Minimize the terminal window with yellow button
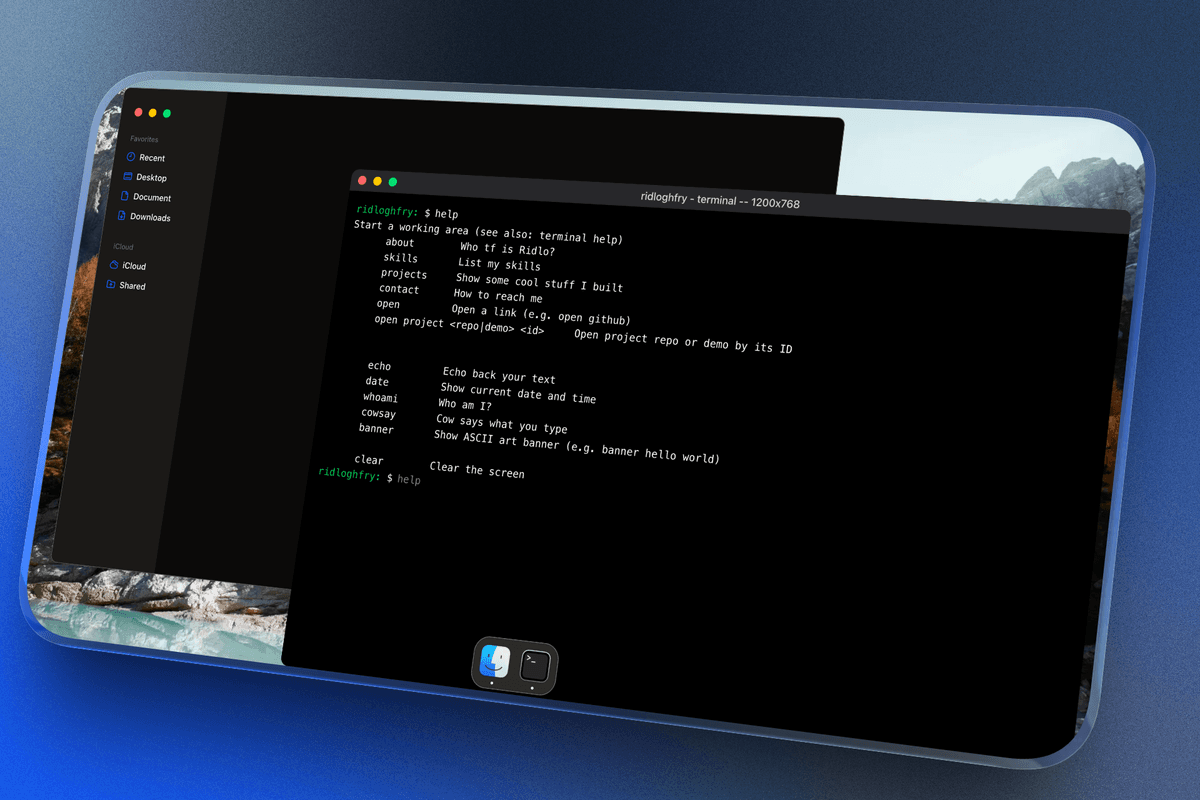The image size is (1200, 800). (377, 181)
